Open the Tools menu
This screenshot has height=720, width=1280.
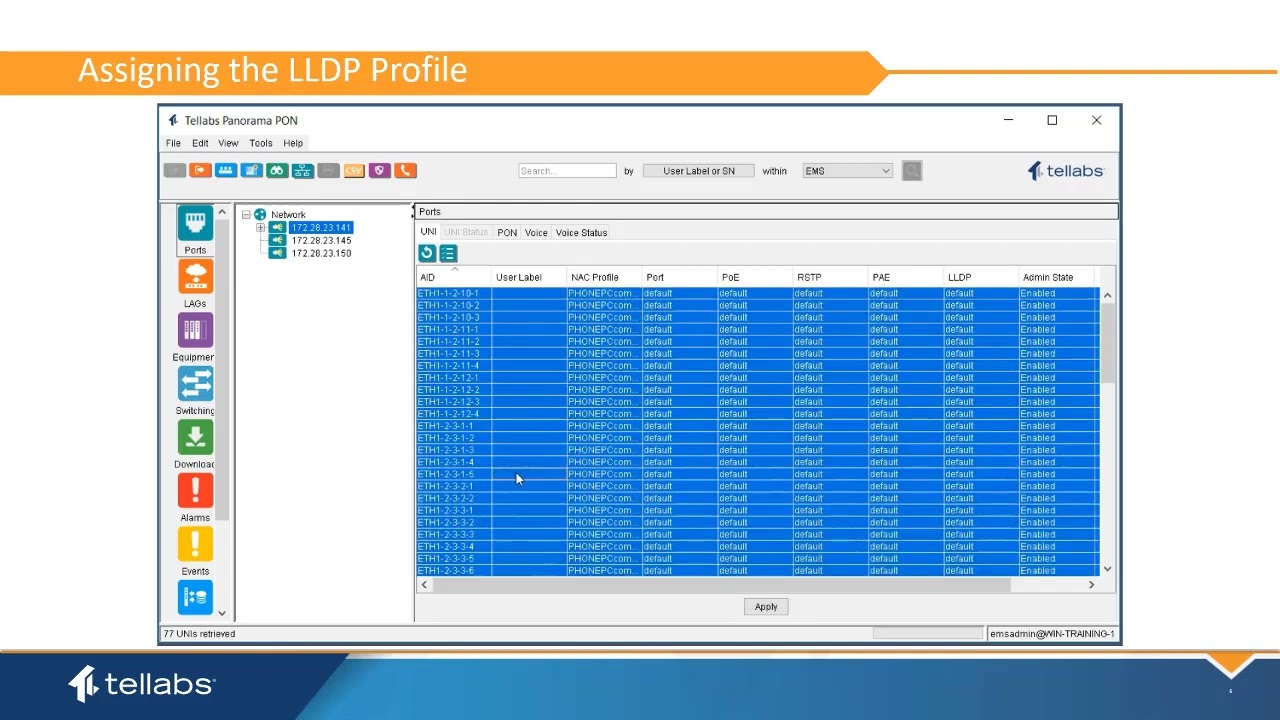point(260,143)
